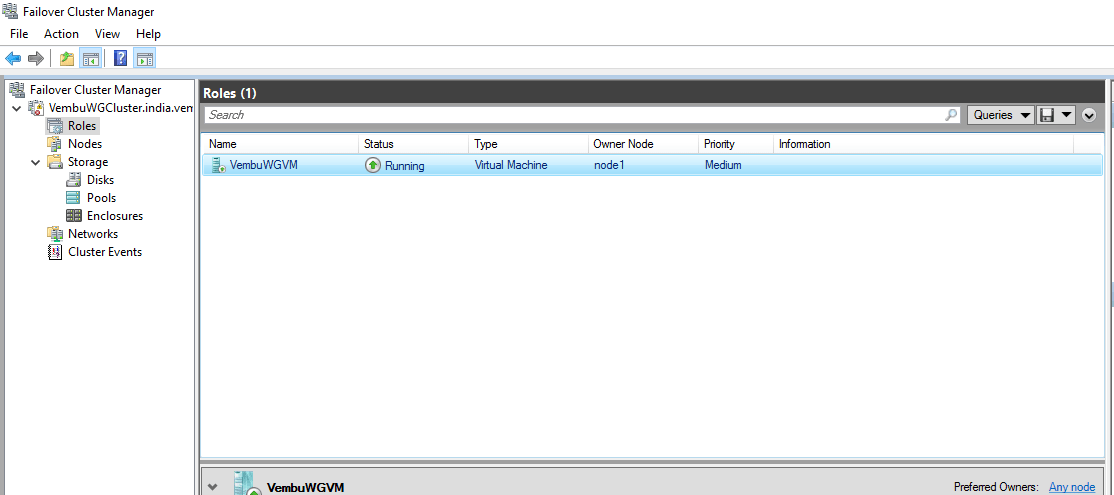Click the Enclosures icon in the tree
Viewport: 1114px width, 495px height.
[73, 216]
